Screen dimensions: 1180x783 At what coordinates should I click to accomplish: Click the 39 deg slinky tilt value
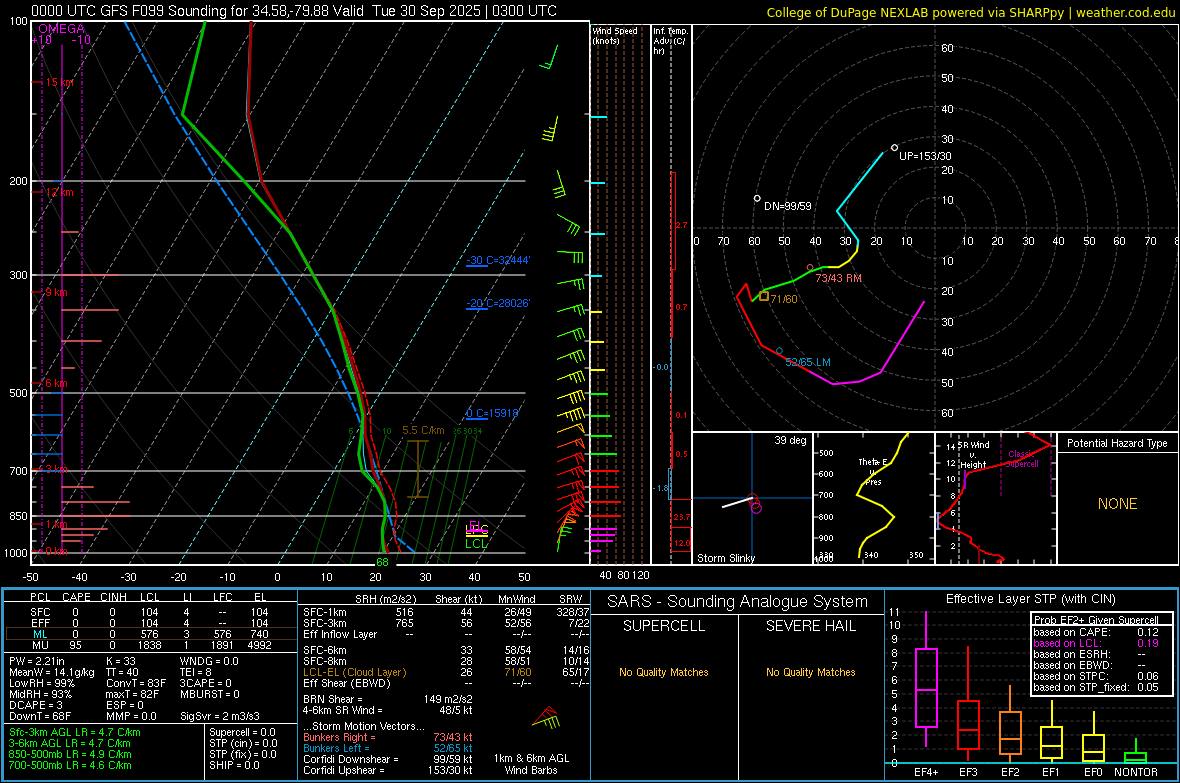(790, 440)
